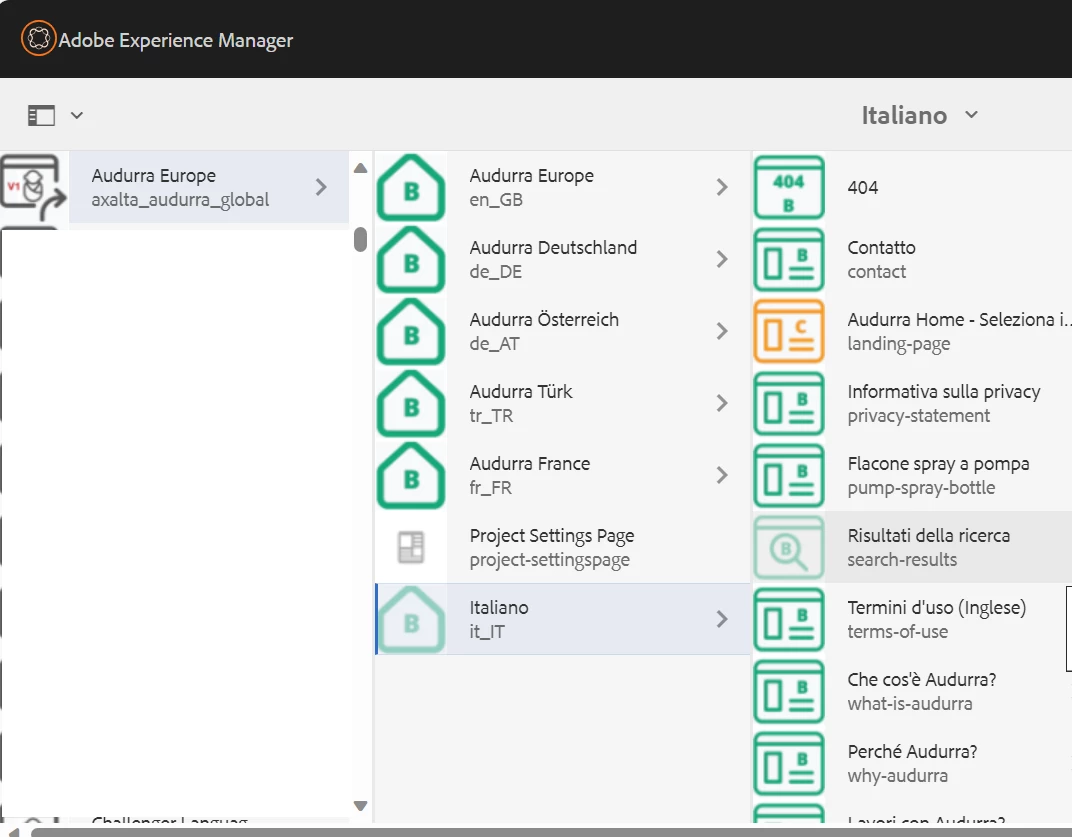
Task: Expand the Audurra Europe en_GB chevron
Action: click(x=722, y=187)
